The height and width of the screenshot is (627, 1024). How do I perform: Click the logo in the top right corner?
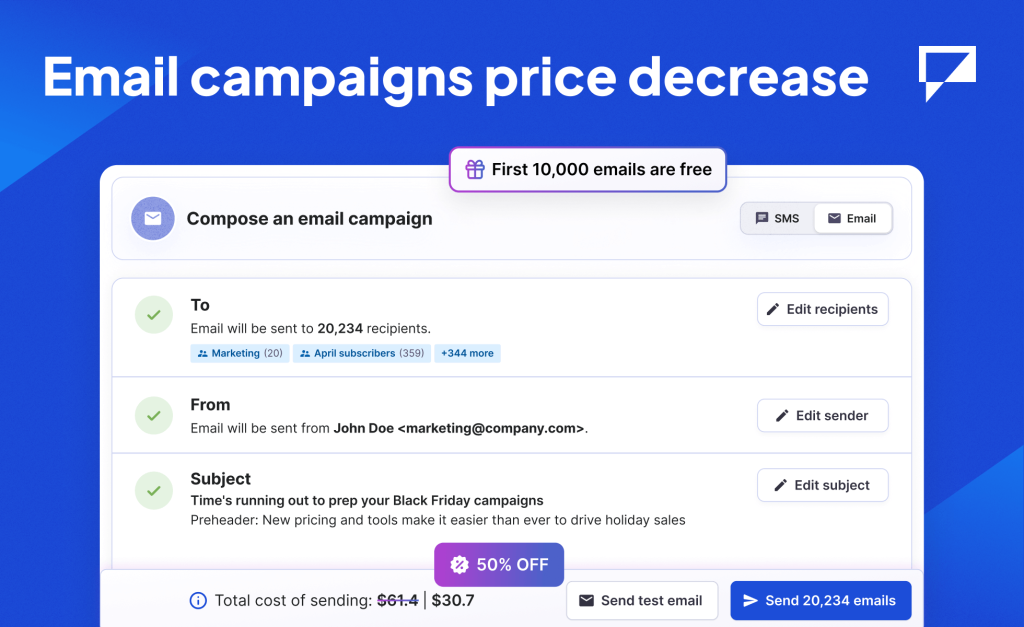(x=946, y=74)
